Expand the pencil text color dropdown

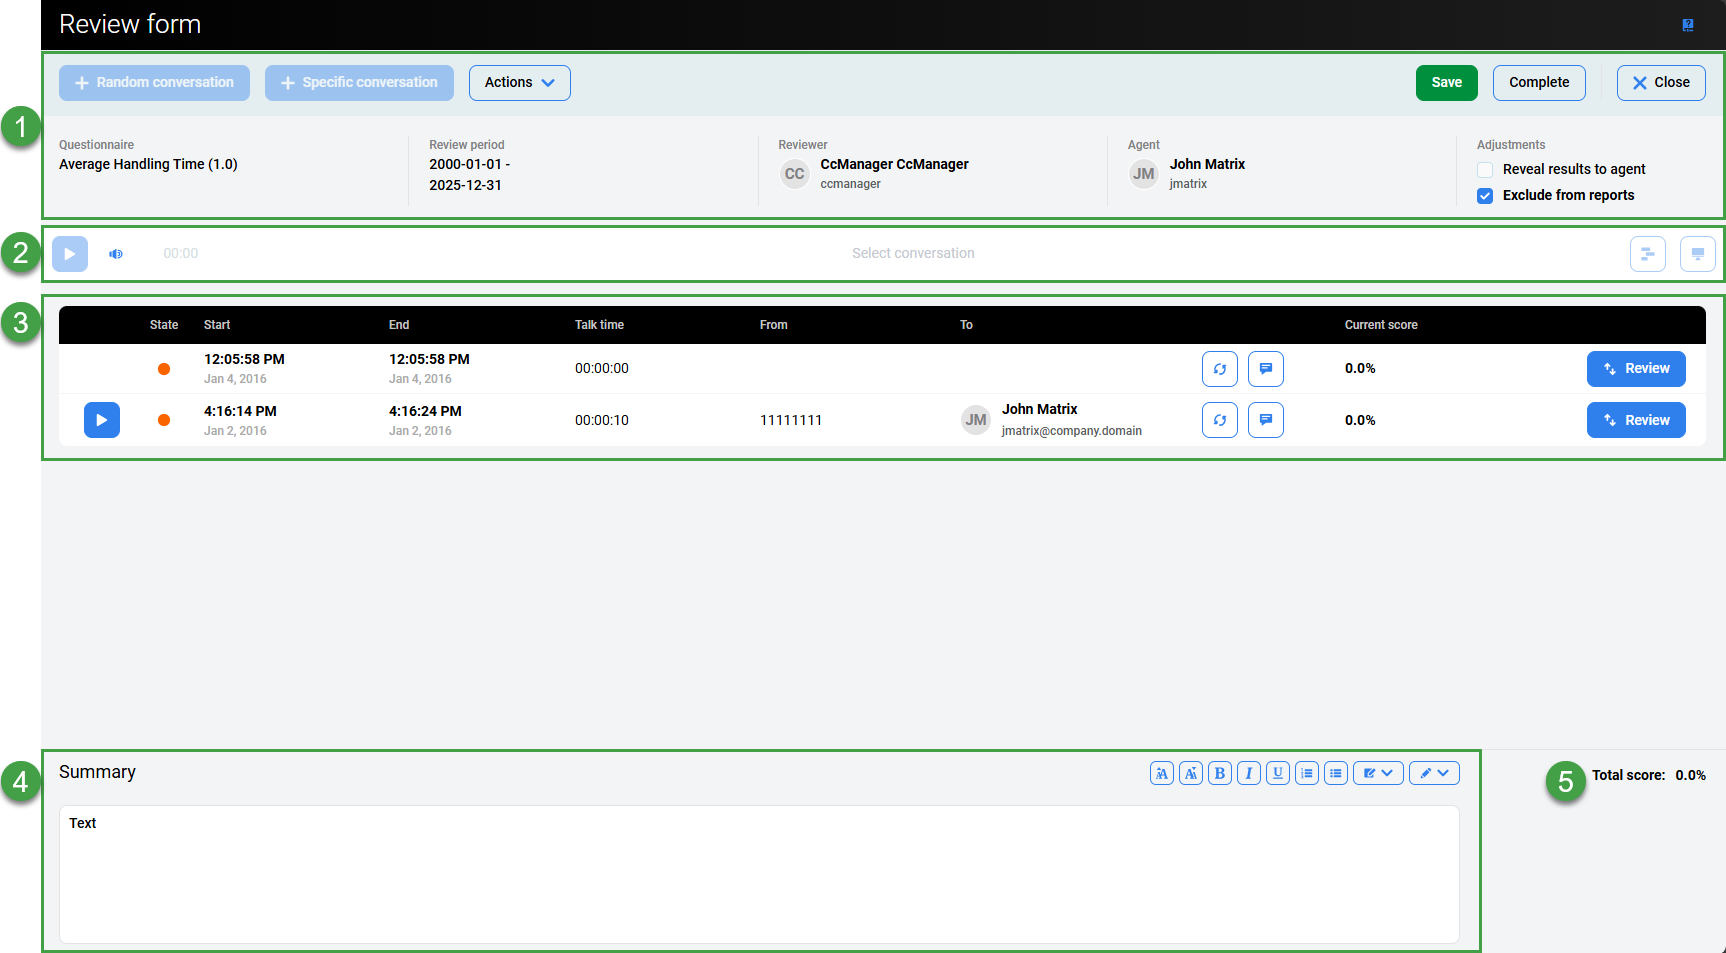pyautogui.click(x=1434, y=773)
